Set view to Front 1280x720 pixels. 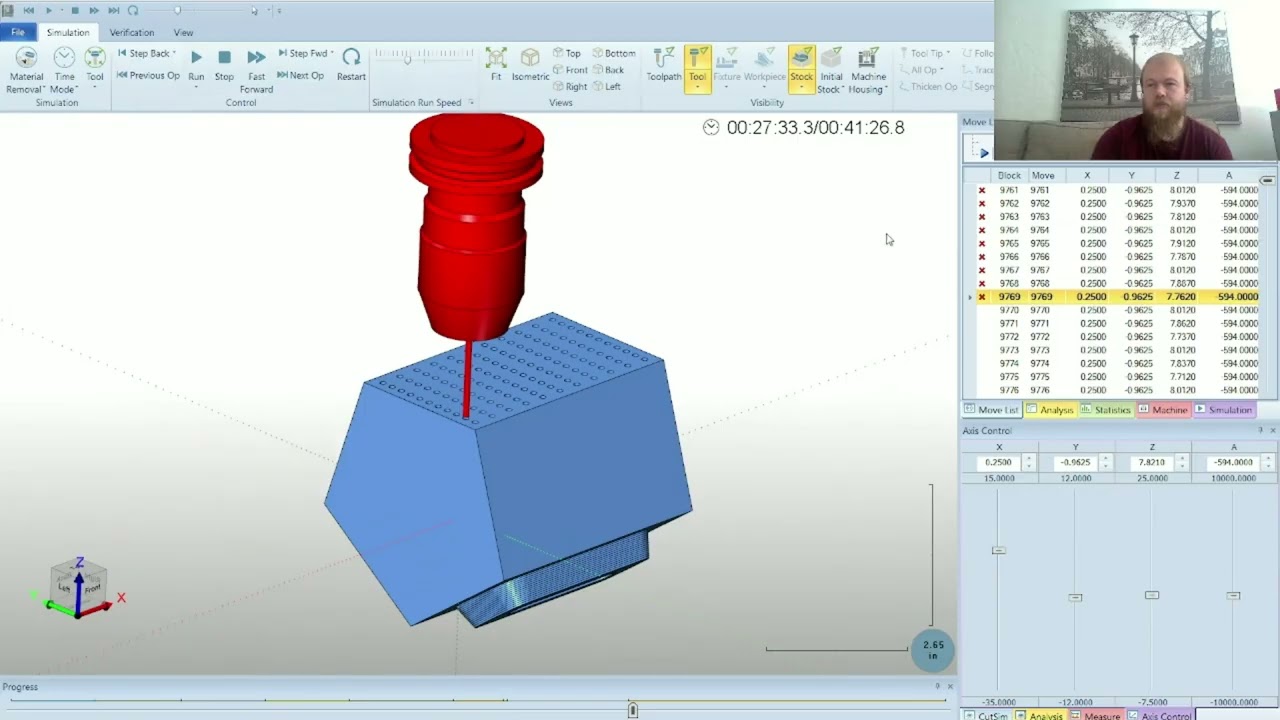click(570, 70)
